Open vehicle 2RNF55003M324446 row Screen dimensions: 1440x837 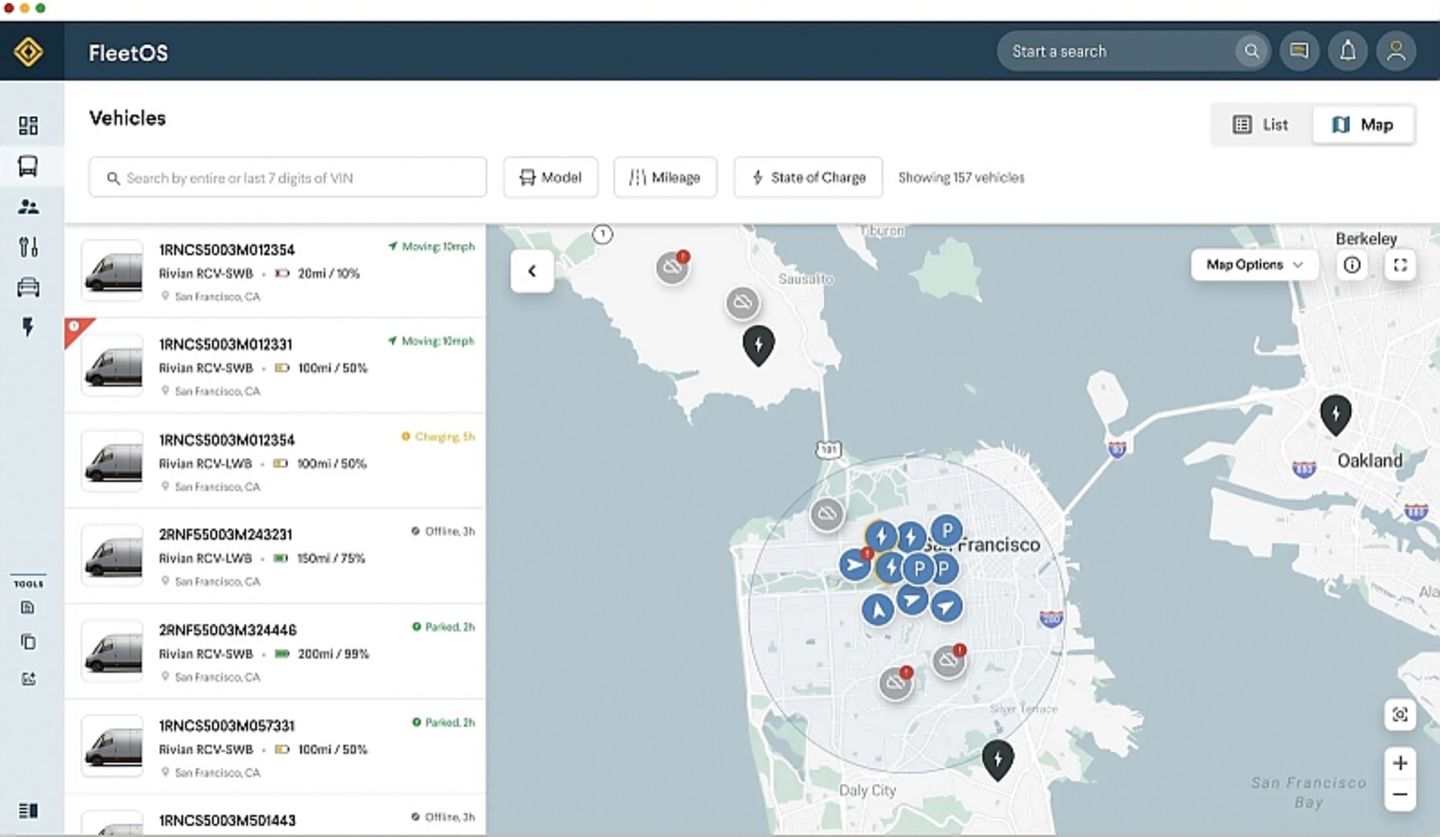coord(275,652)
